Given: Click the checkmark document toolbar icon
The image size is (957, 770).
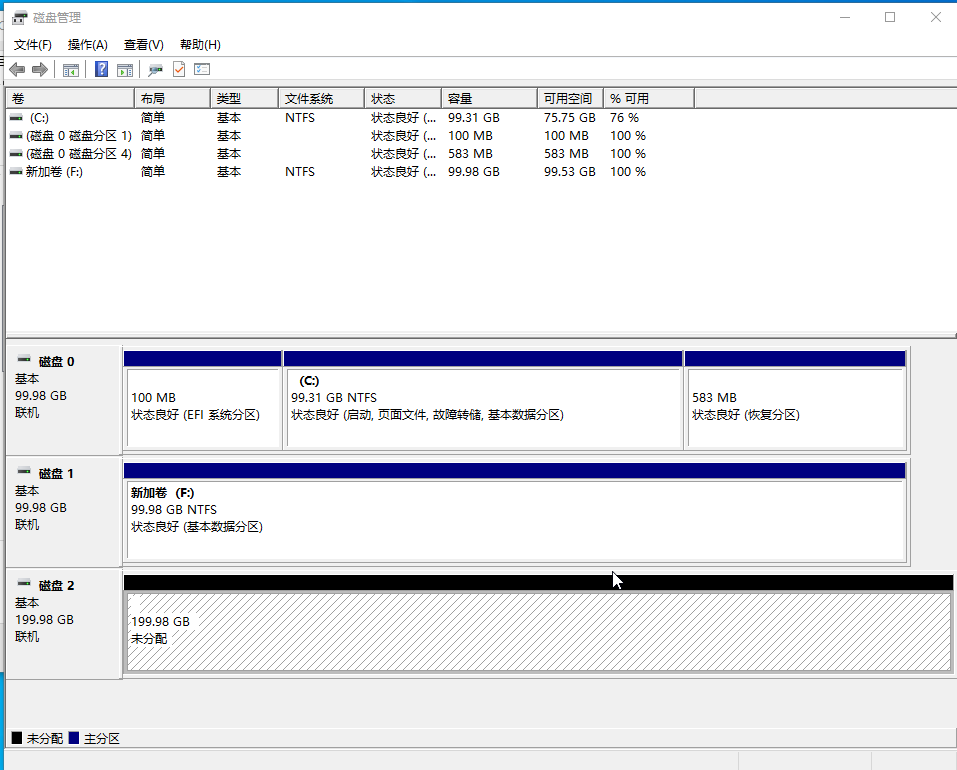Looking at the screenshot, I should click(x=179, y=69).
